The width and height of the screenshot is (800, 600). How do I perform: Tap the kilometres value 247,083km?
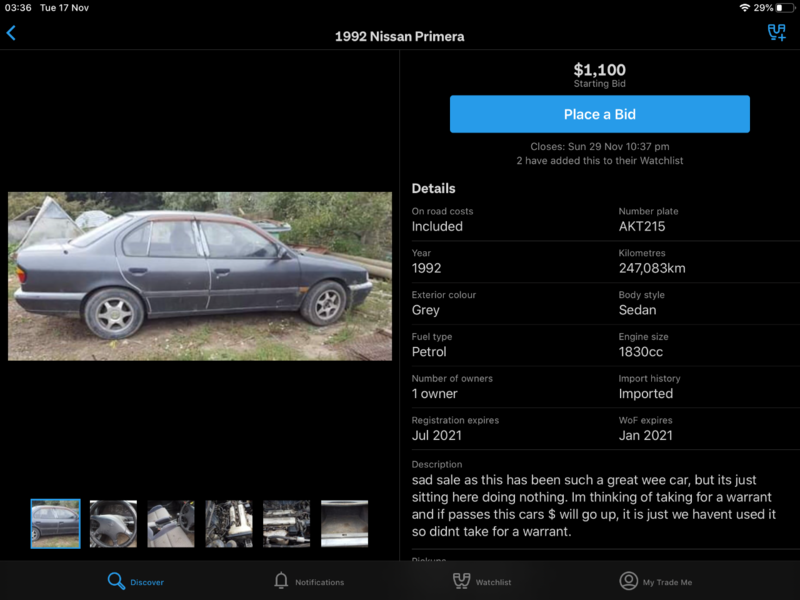pyautogui.click(x=652, y=268)
